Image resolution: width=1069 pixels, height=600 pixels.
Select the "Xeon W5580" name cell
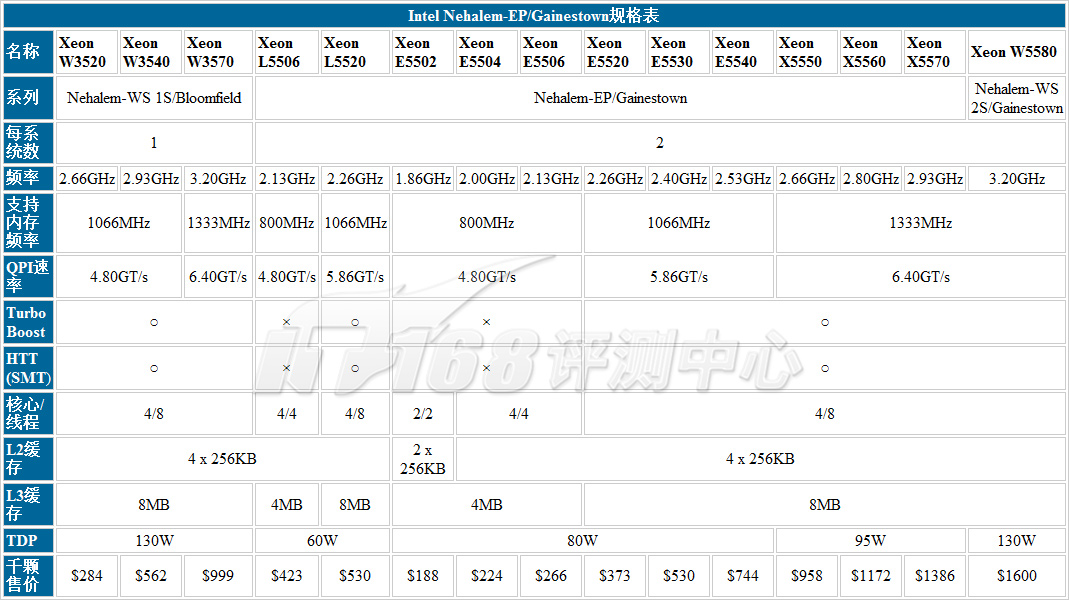pos(1017,52)
